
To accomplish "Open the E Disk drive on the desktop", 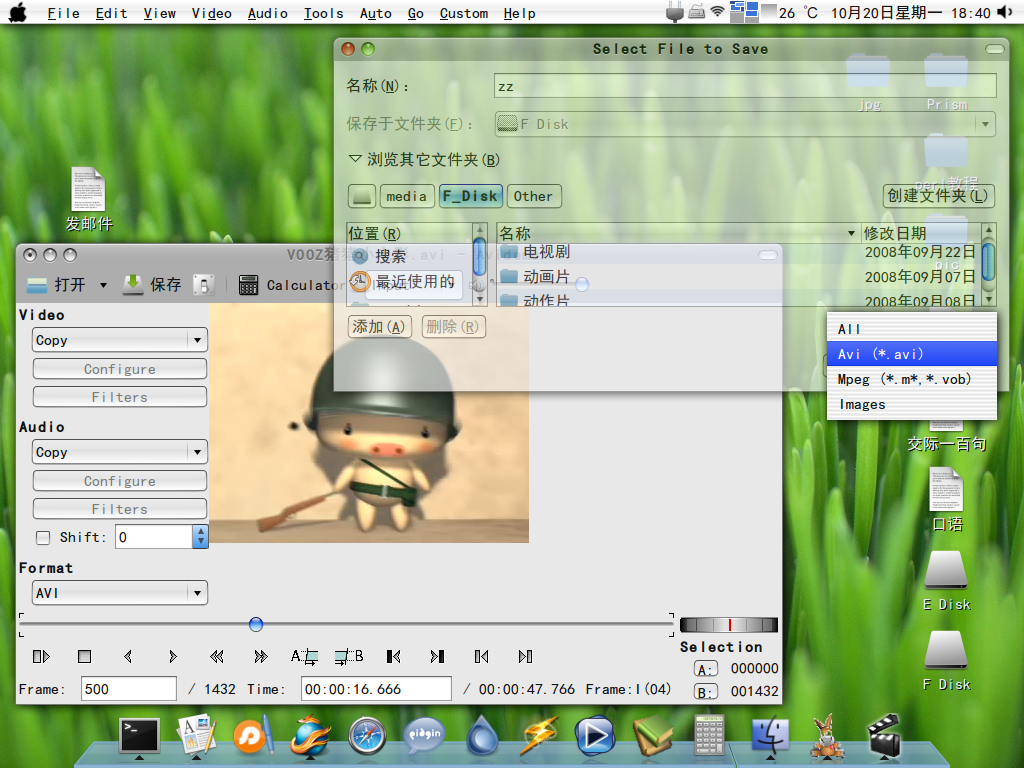I will click(x=946, y=581).
